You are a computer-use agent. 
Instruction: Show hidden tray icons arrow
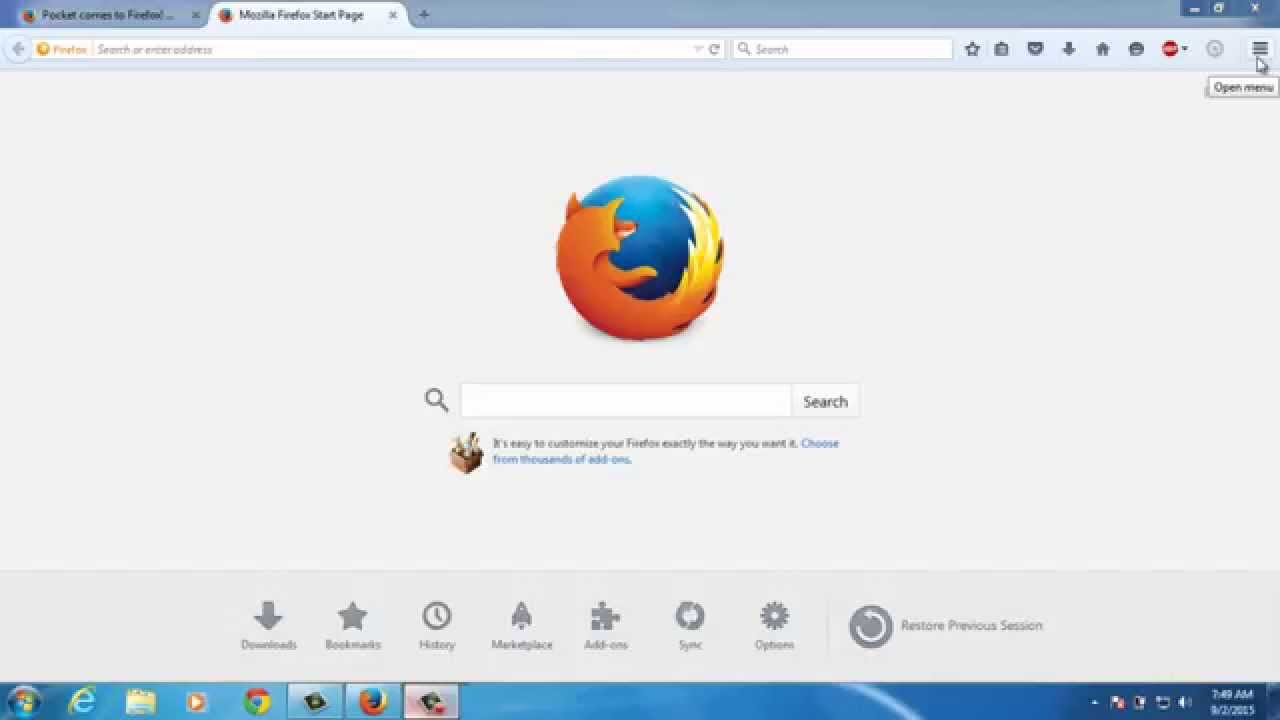[1094, 703]
